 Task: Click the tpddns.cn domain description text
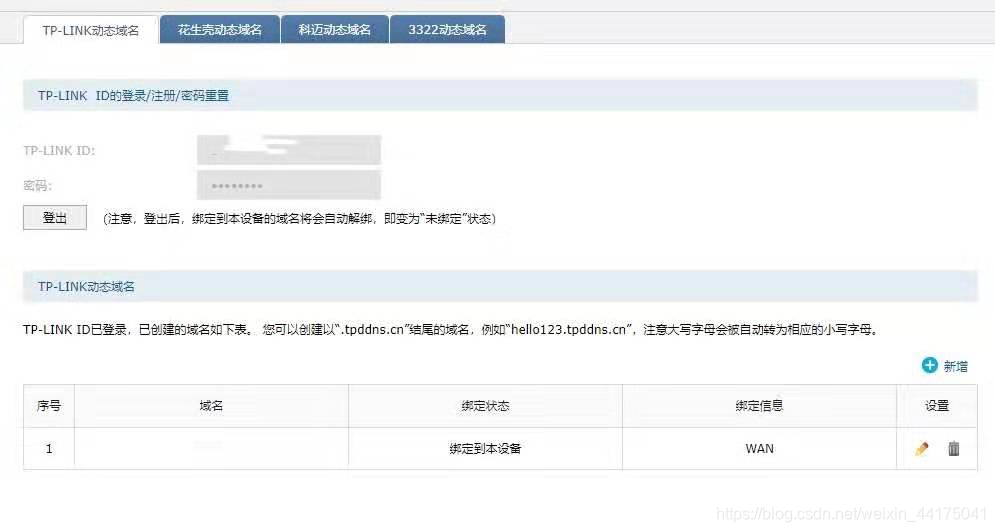[x=452, y=329]
